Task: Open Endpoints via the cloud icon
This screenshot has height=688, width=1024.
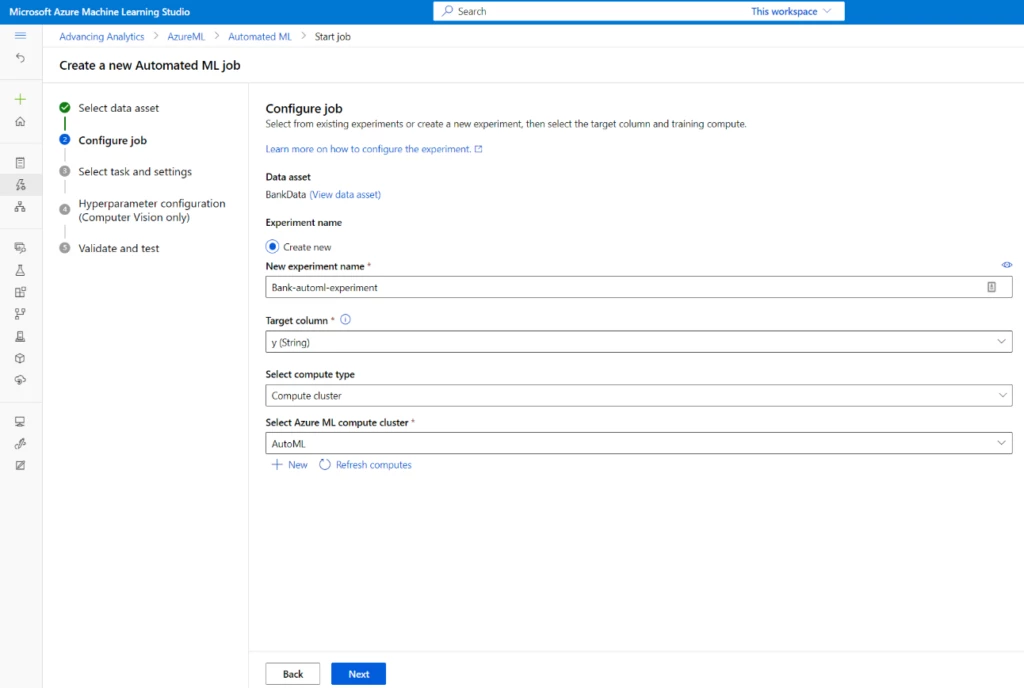Action: click(x=20, y=381)
